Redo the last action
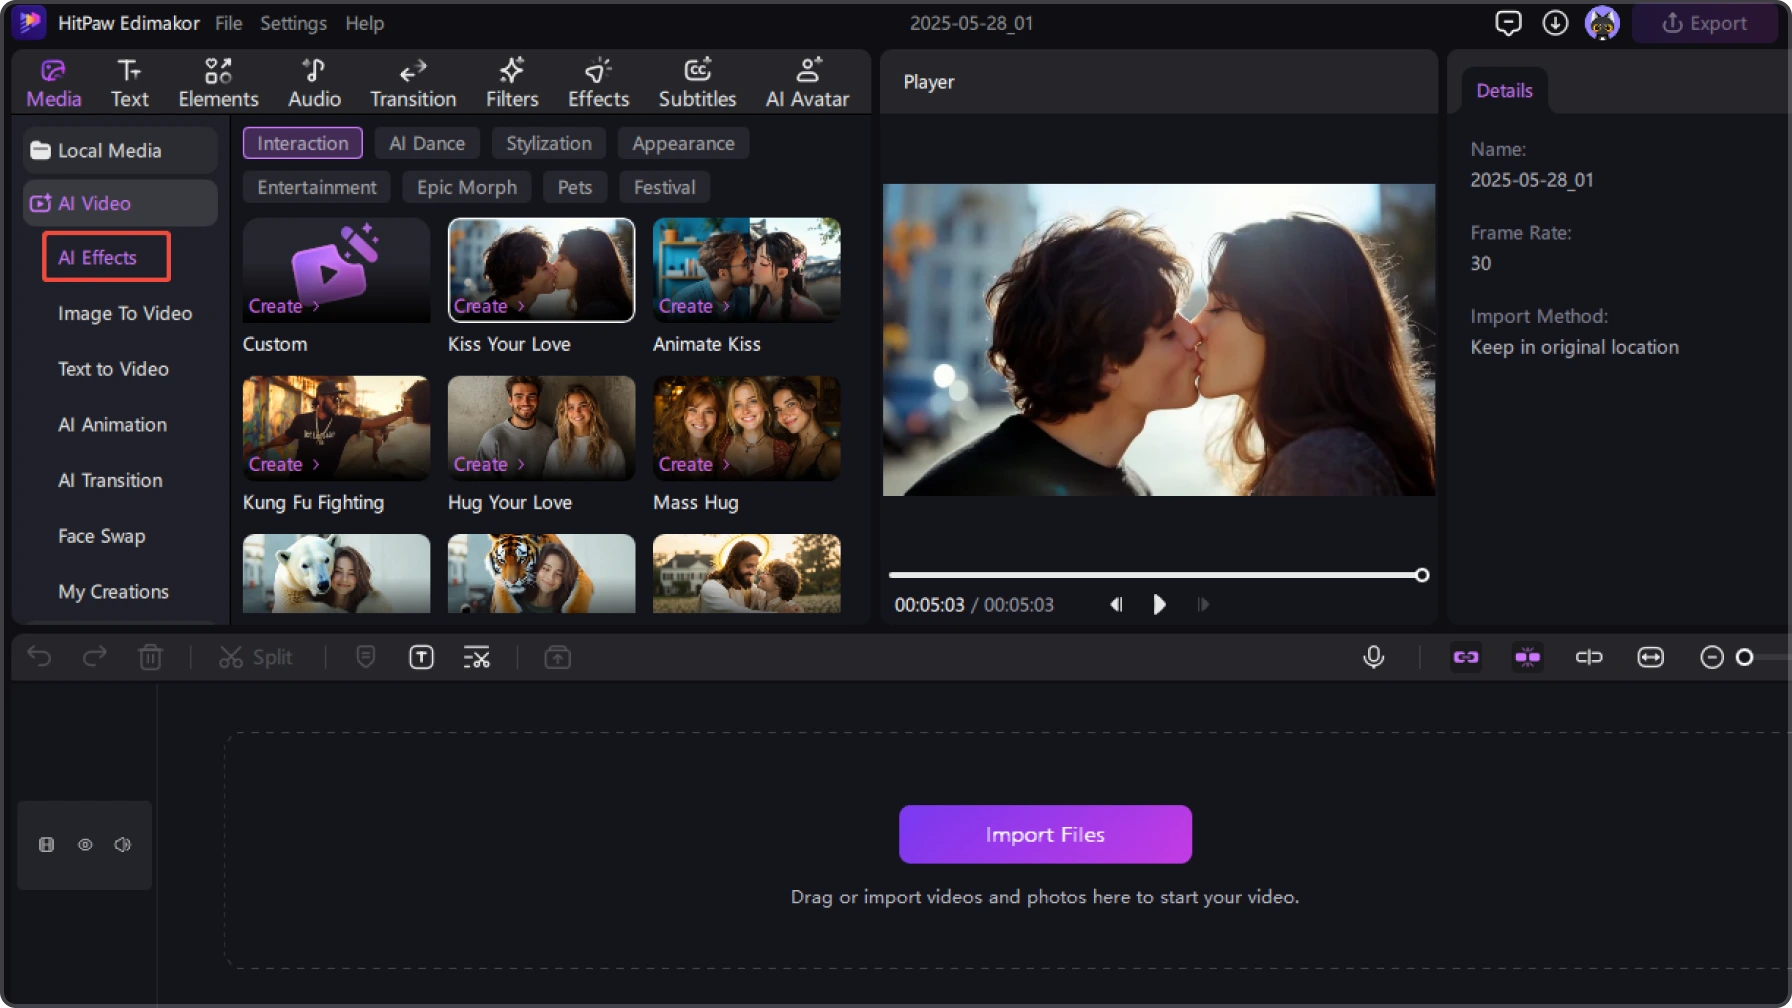 [x=94, y=657]
